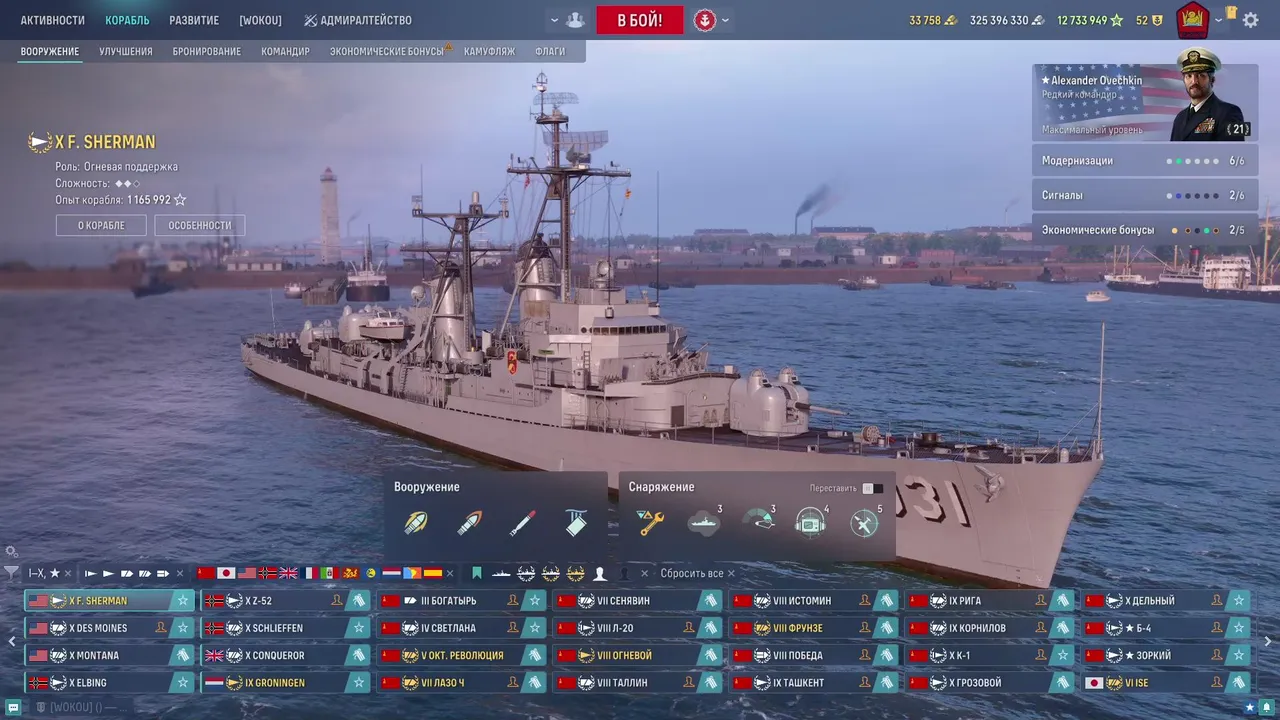Viewport: 1280px width, 720px height.
Task: Start the match with В БОЙ! button
Action: 640,20
